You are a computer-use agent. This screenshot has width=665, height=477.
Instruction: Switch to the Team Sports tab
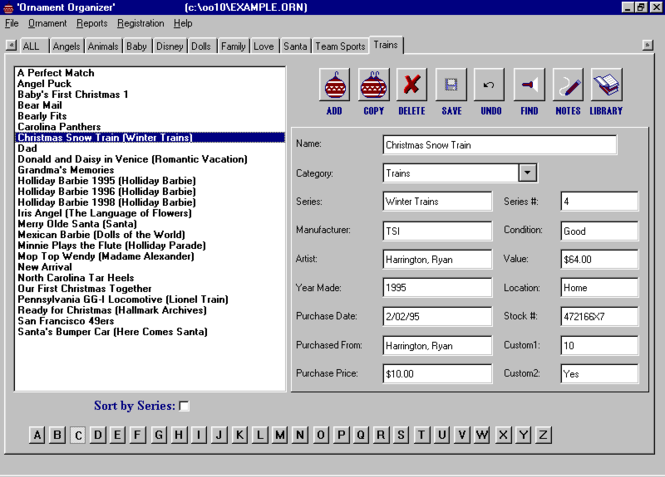[x=340, y=46]
